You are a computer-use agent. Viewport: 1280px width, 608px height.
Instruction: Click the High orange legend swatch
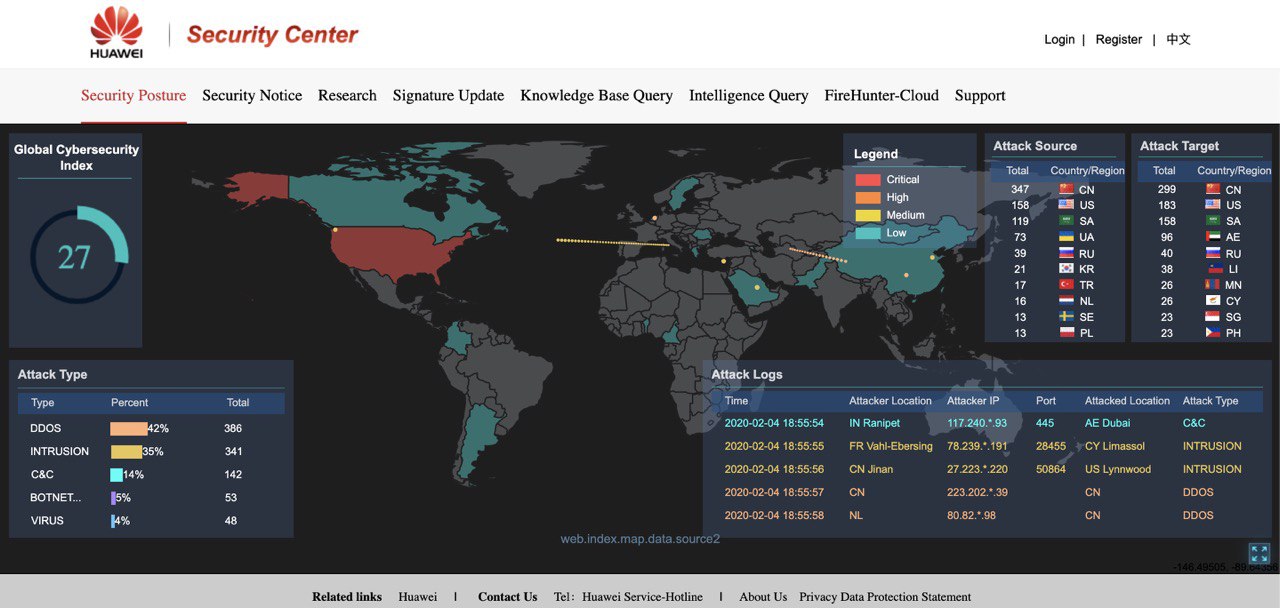coord(867,198)
